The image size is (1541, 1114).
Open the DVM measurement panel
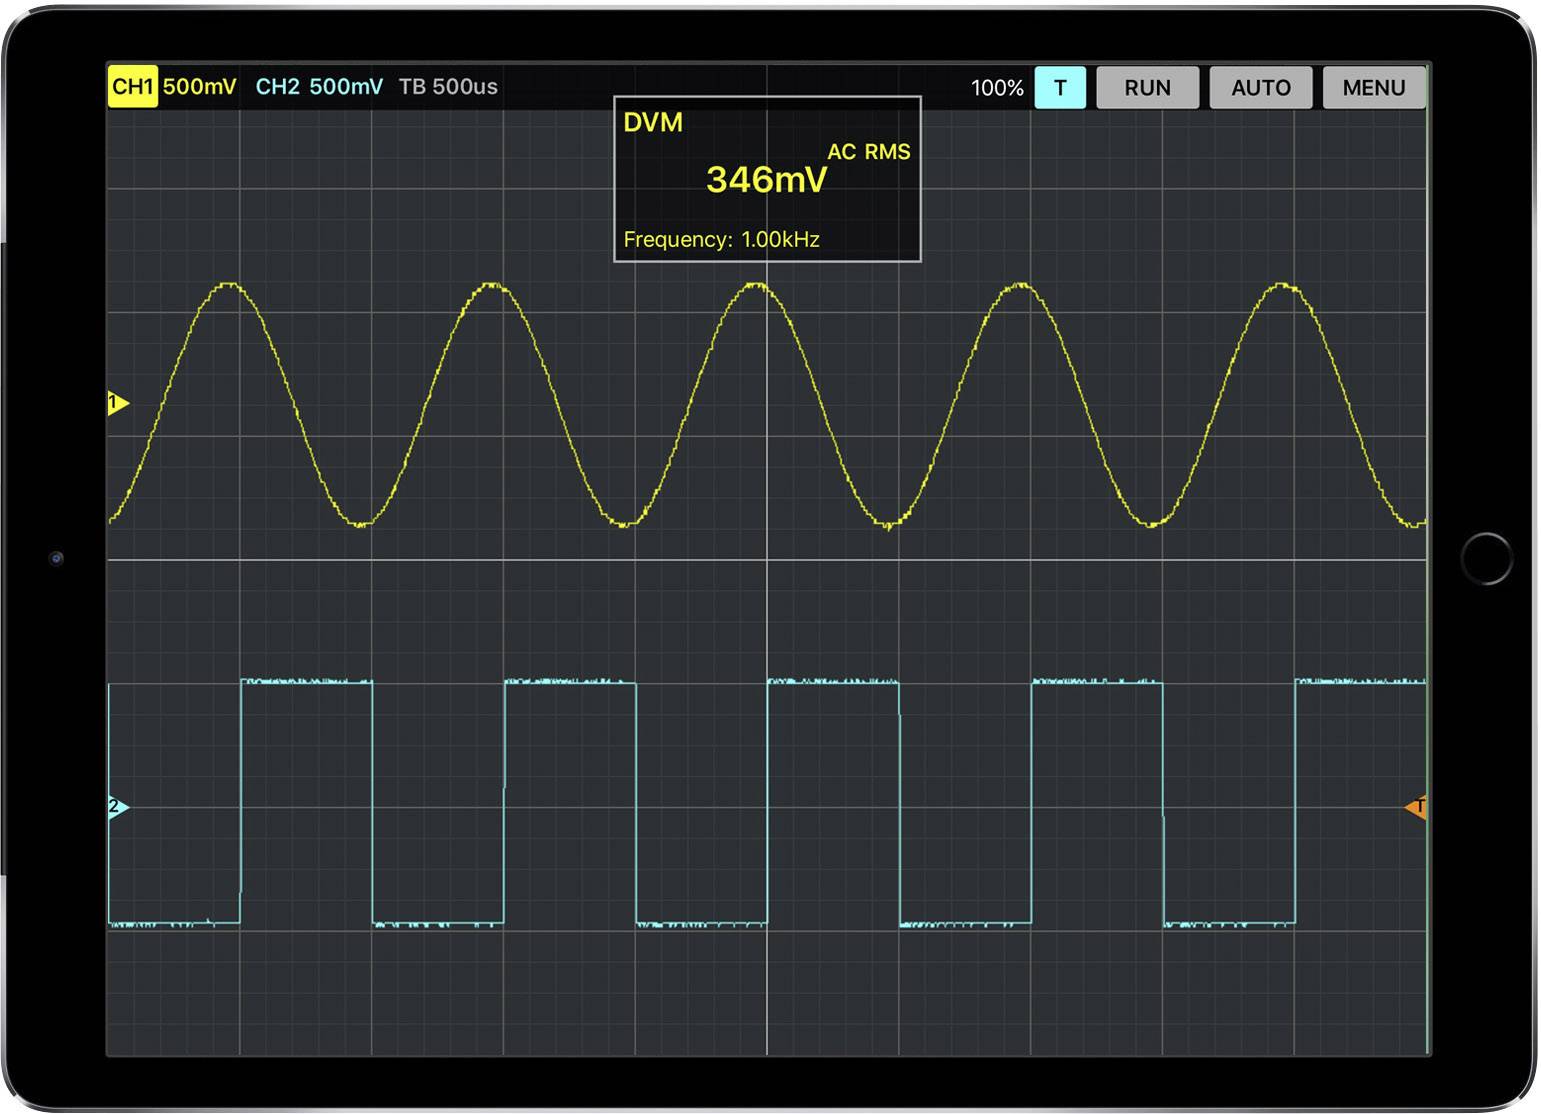click(652, 121)
